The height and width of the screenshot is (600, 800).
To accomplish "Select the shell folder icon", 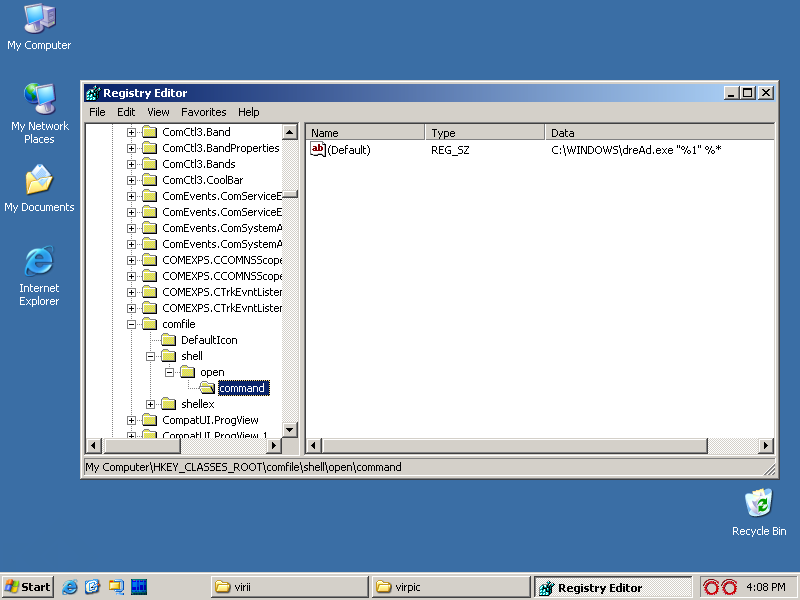I will tap(168, 356).
